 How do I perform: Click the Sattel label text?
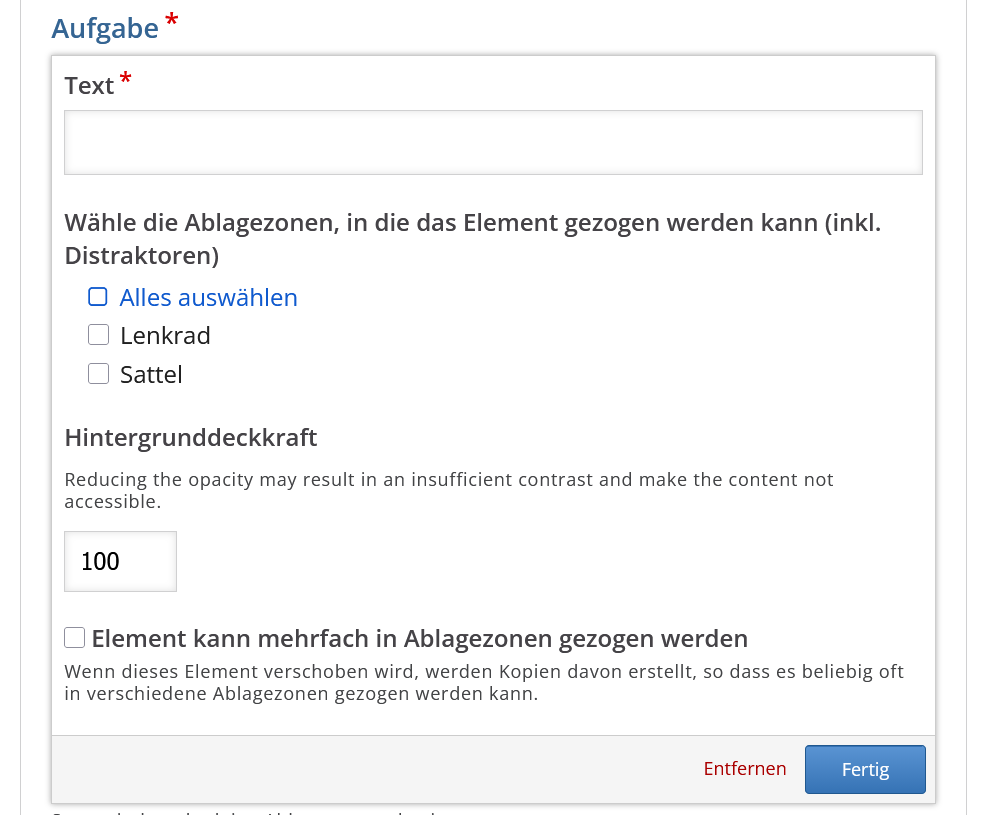point(151,375)
